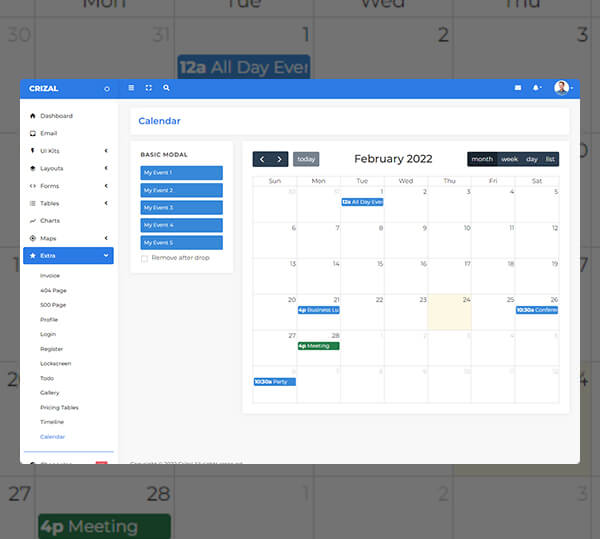The height and width of the screenshot is (539, 600).
Task: Switch calendar to list view
Action: (x=550, y=159)
